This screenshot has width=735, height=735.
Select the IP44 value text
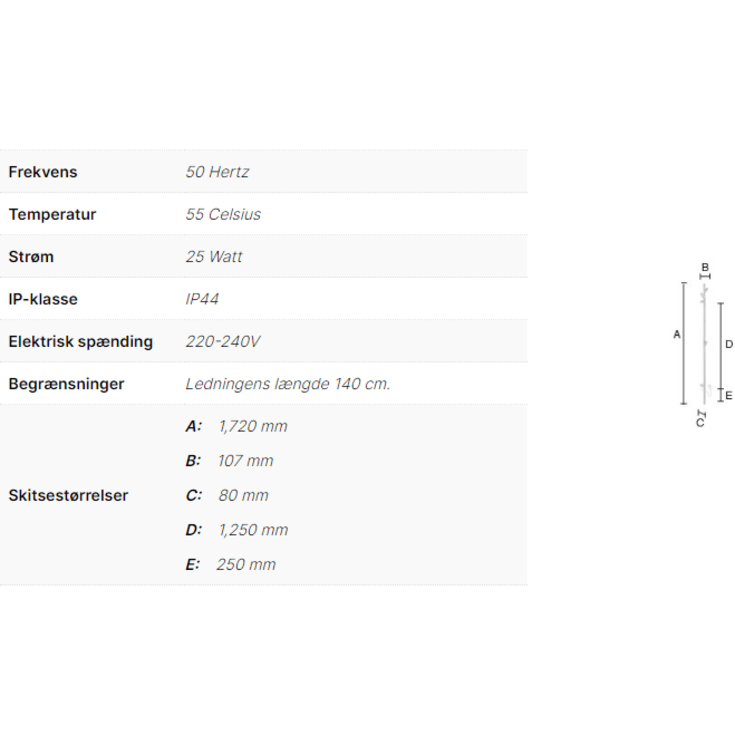tap(202, 299)
